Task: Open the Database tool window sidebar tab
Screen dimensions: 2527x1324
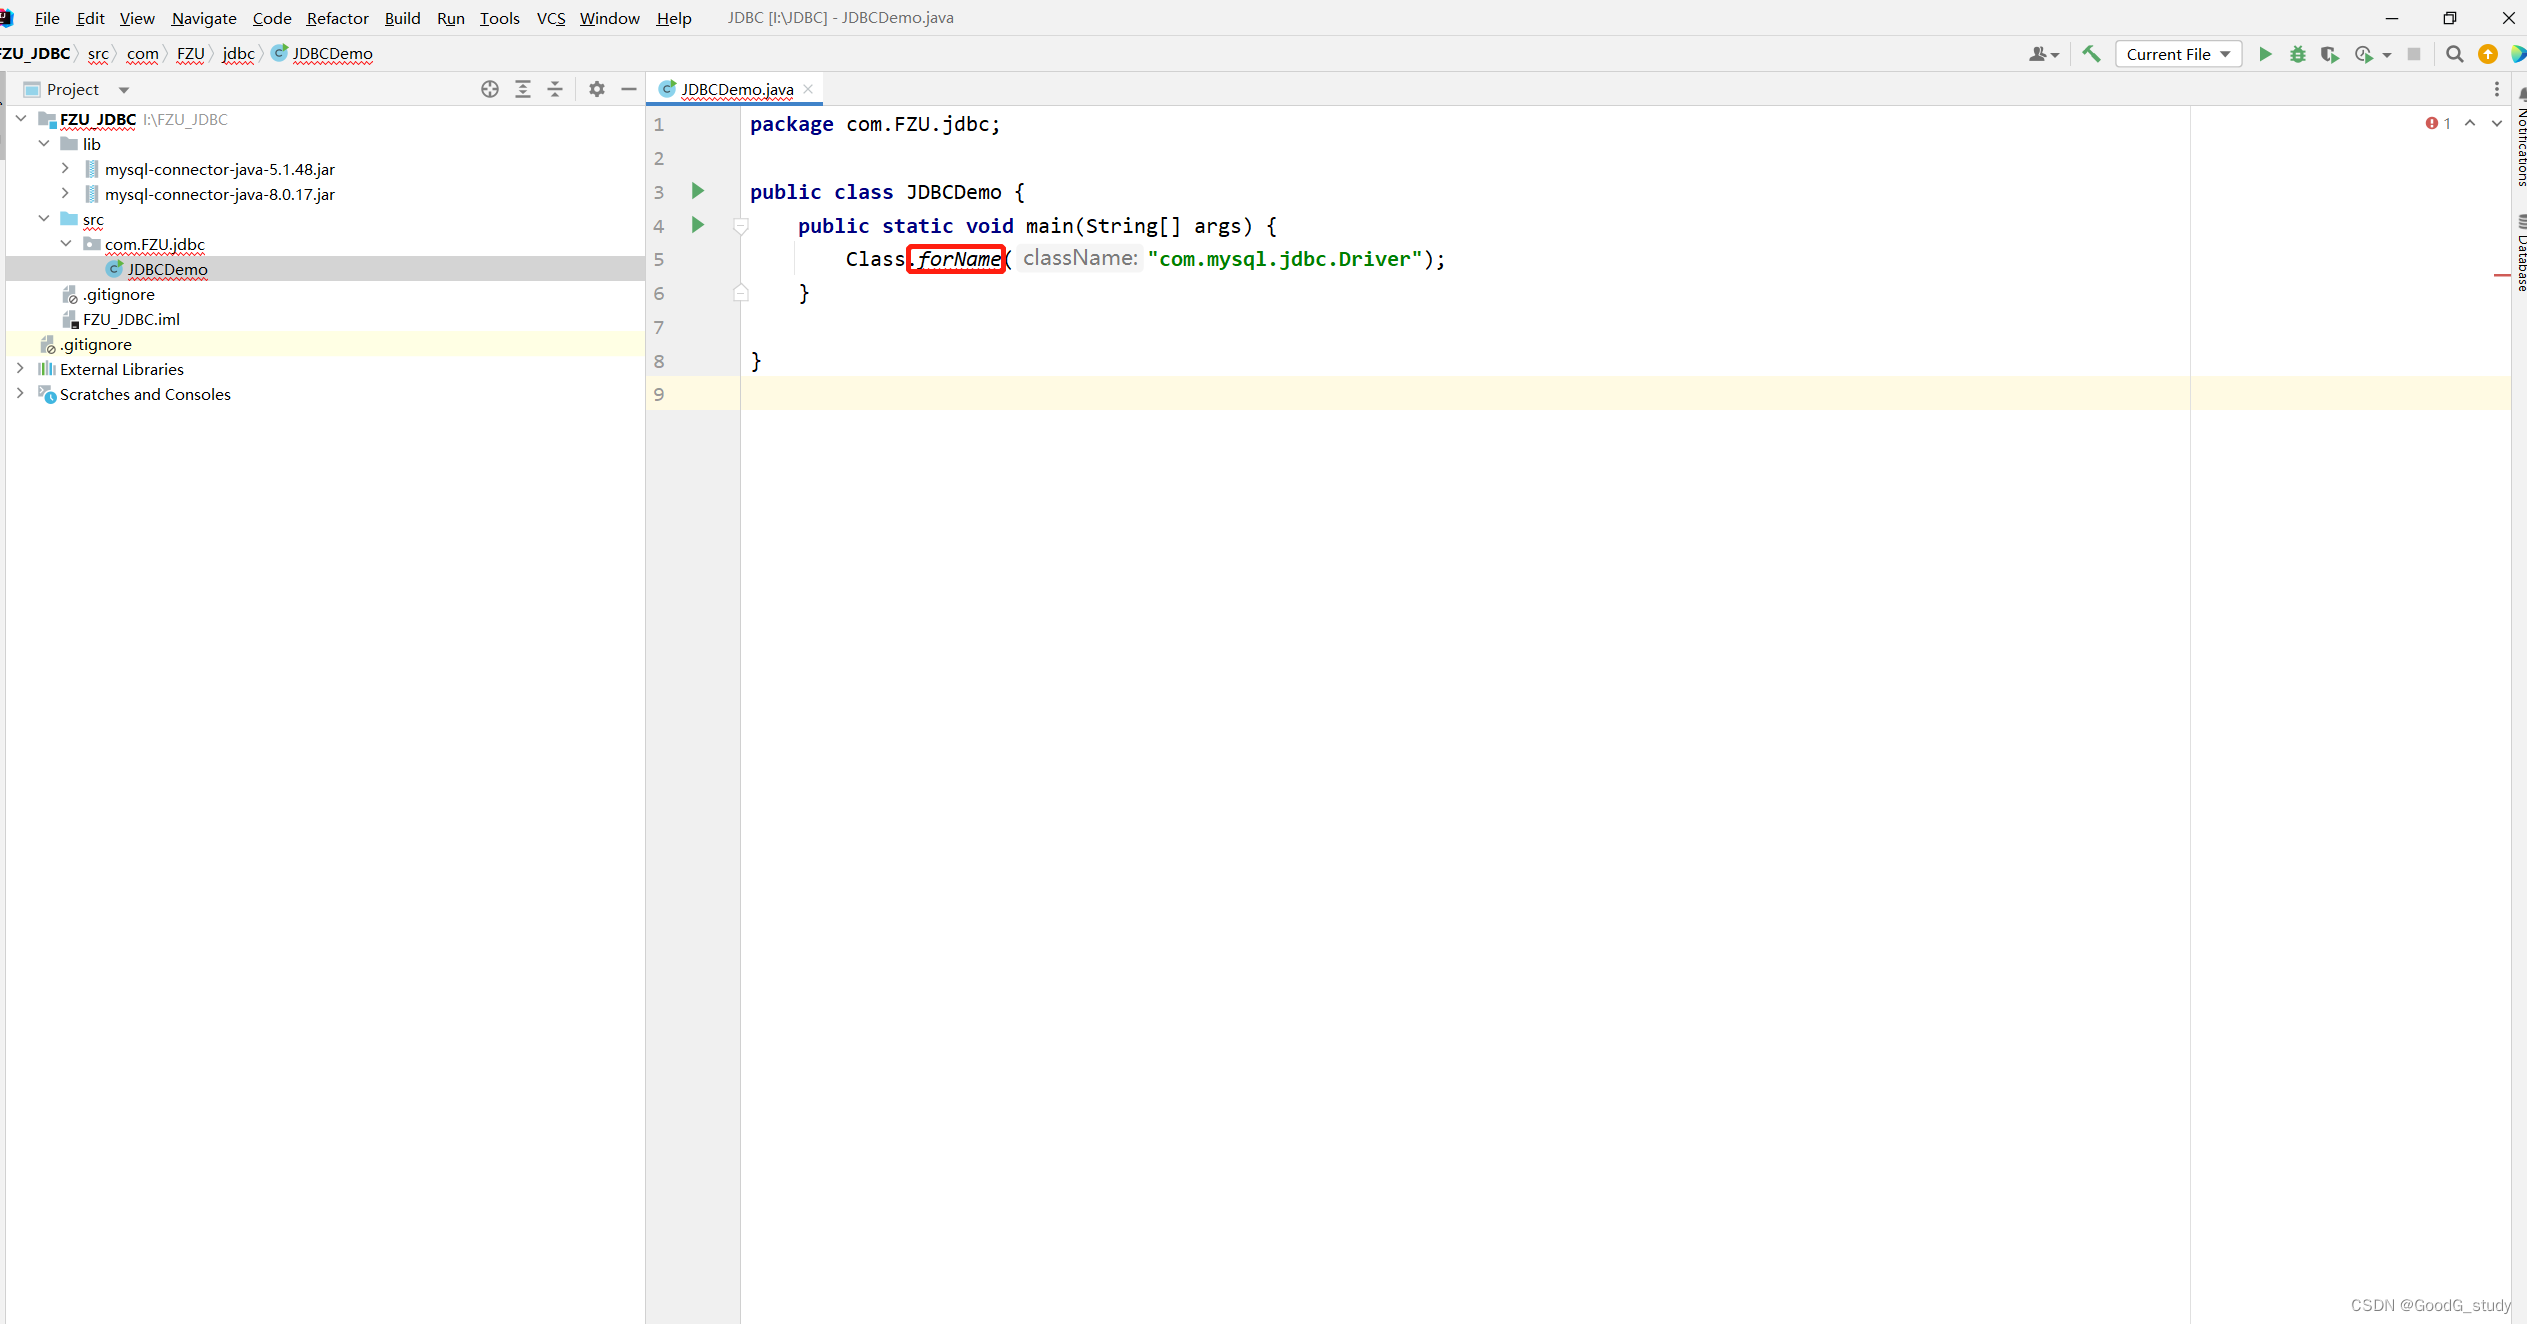Action: pos(2521,255)
